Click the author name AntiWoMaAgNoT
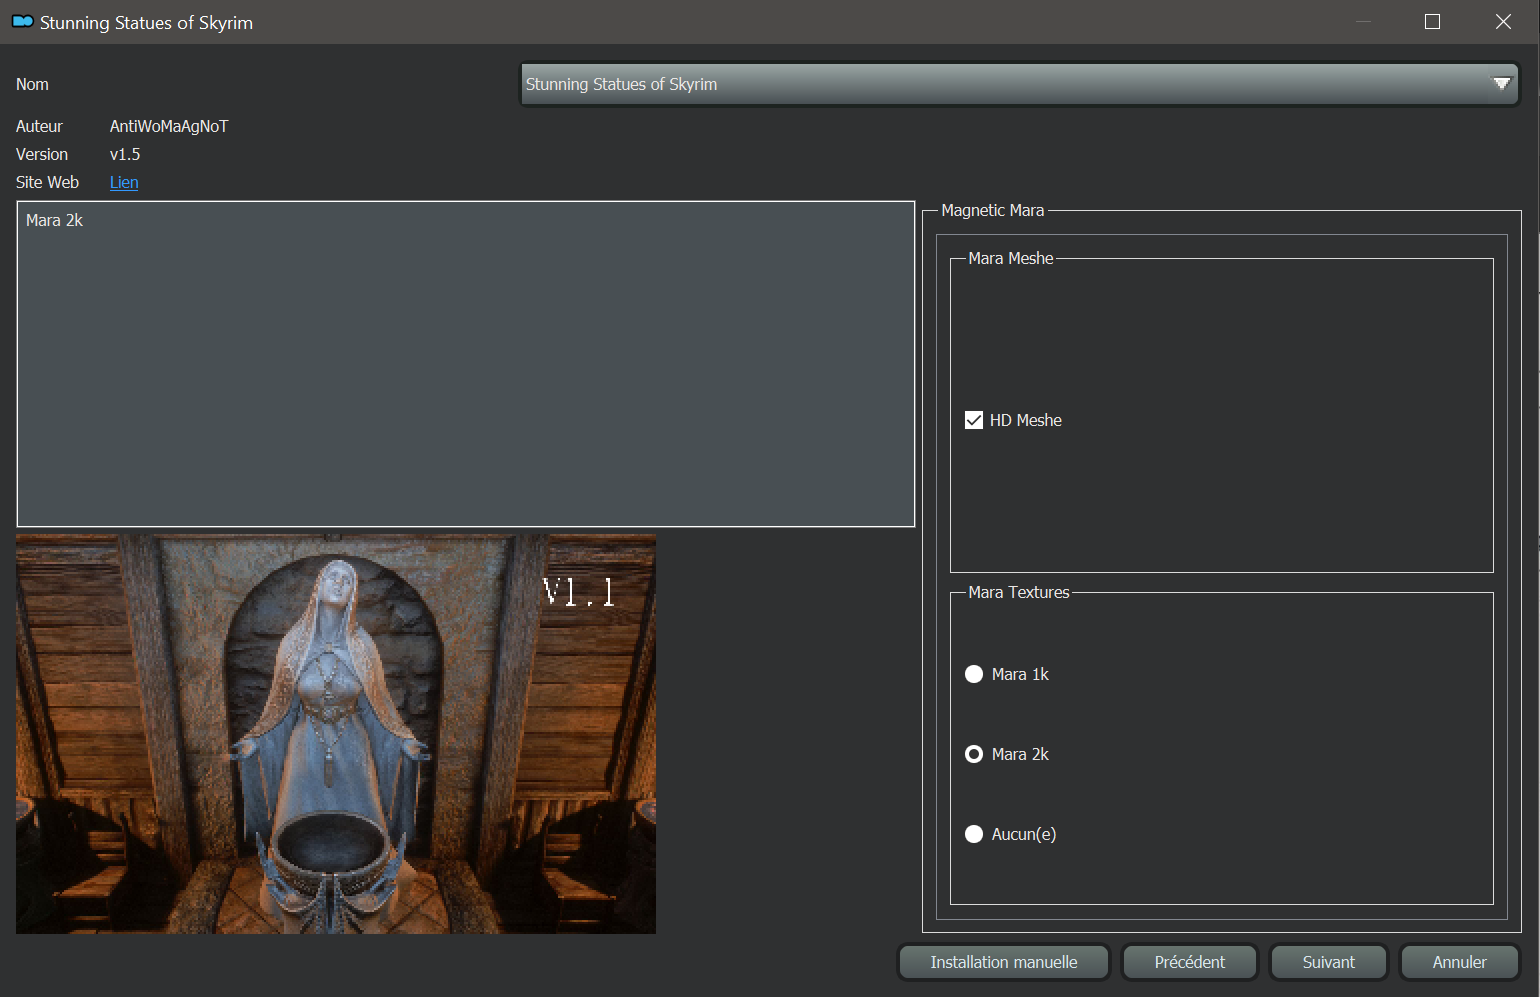The image size is (1540, 997). point(169,126)
